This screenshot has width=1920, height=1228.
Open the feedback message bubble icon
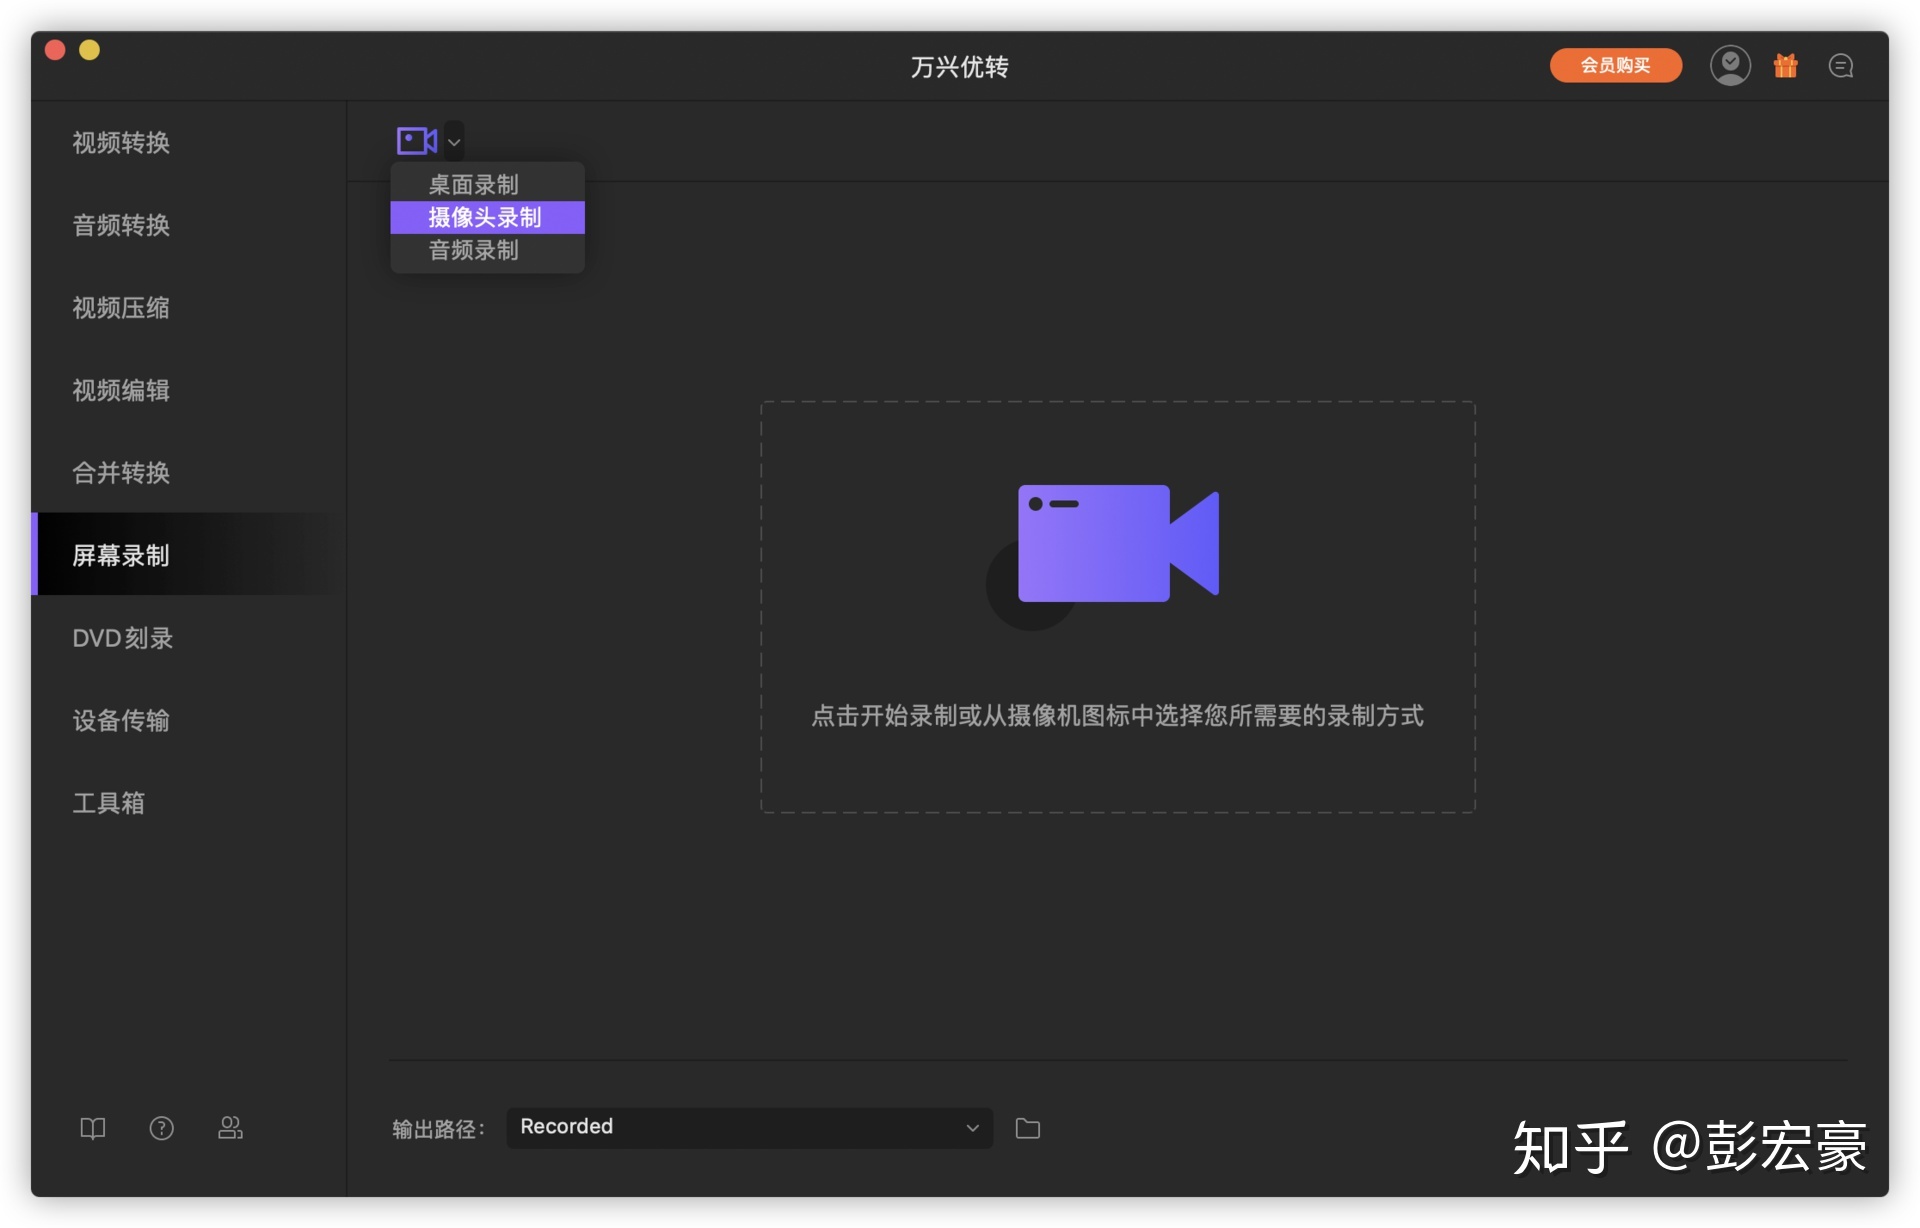point(1841,66)
